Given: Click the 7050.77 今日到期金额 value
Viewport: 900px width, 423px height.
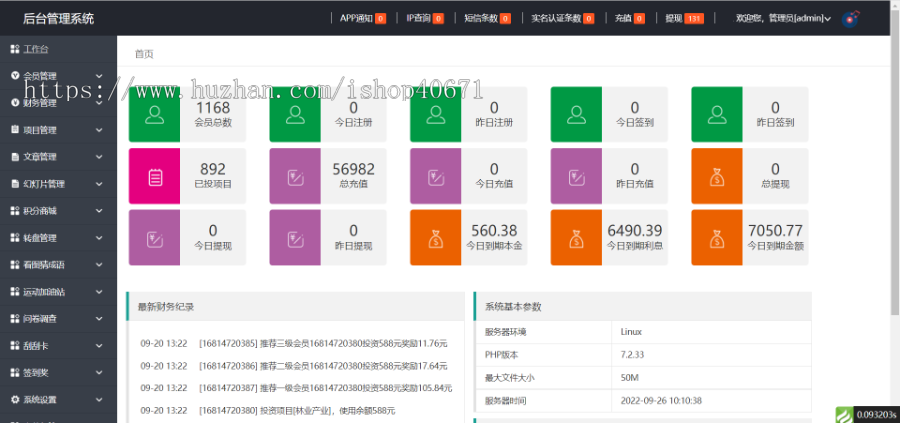Looking at the screenshot, I should (x=775, y=231).
